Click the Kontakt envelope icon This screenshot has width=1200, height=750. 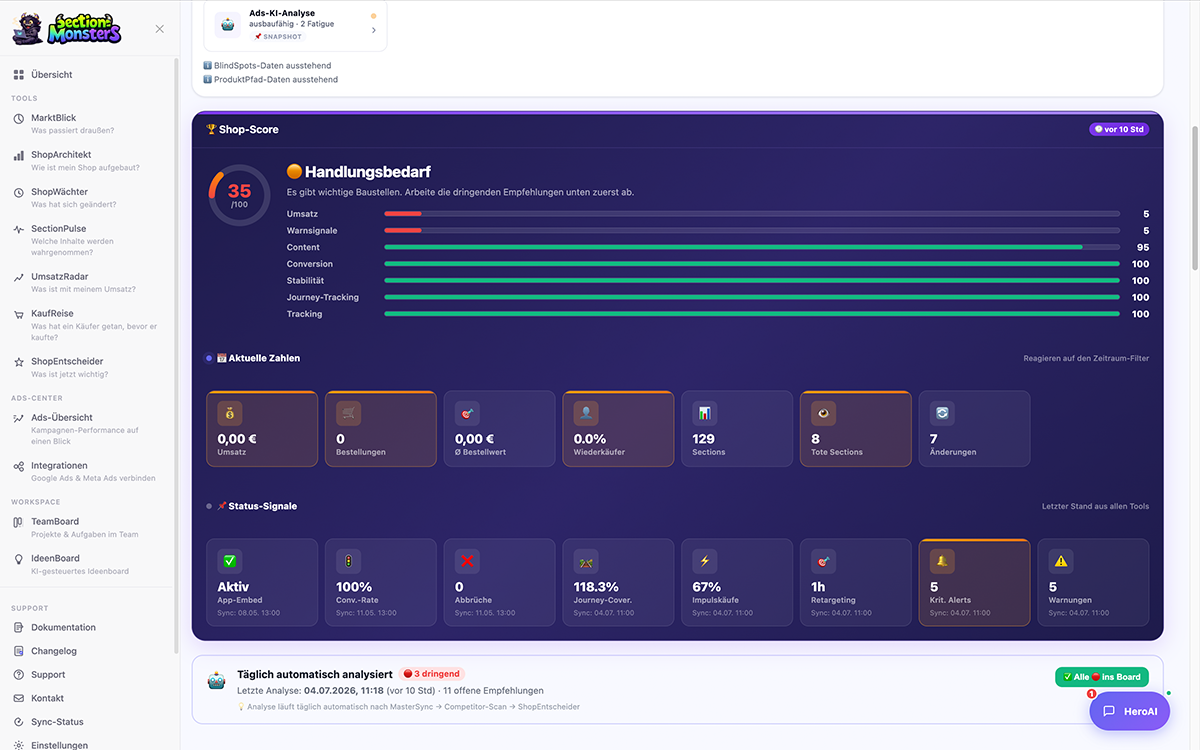[19, 698]
